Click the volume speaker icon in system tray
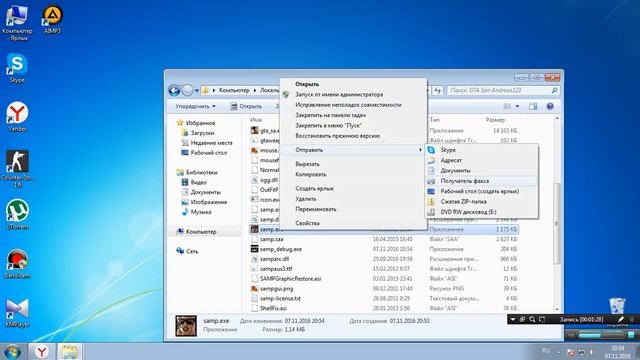640x360 pixels. point(592,352)
